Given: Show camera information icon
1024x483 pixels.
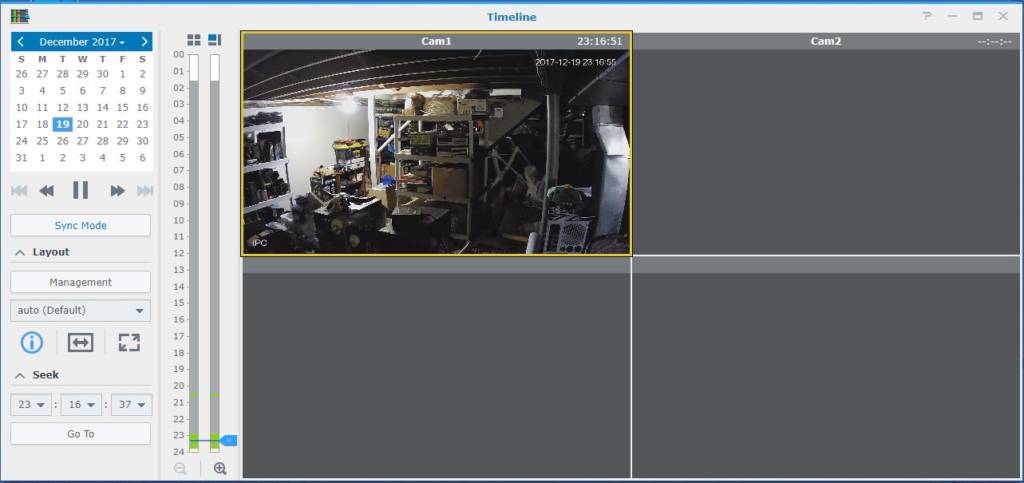Looking at the screenshot, I should (32, 342).
